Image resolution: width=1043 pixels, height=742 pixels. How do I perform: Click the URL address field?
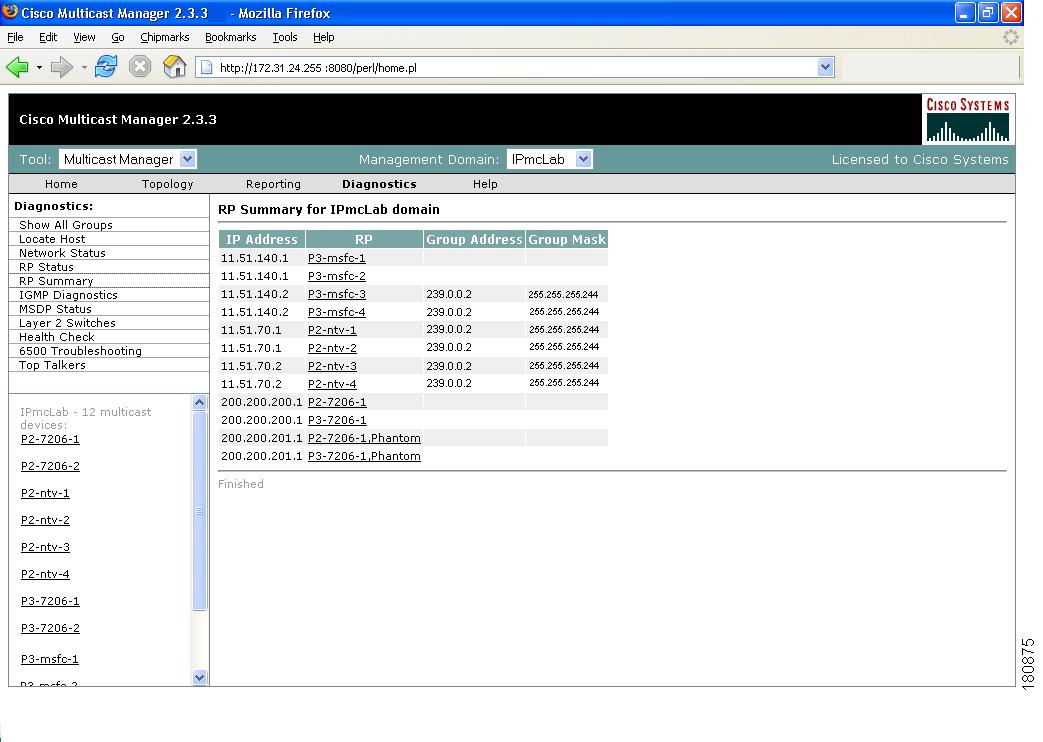516,67
